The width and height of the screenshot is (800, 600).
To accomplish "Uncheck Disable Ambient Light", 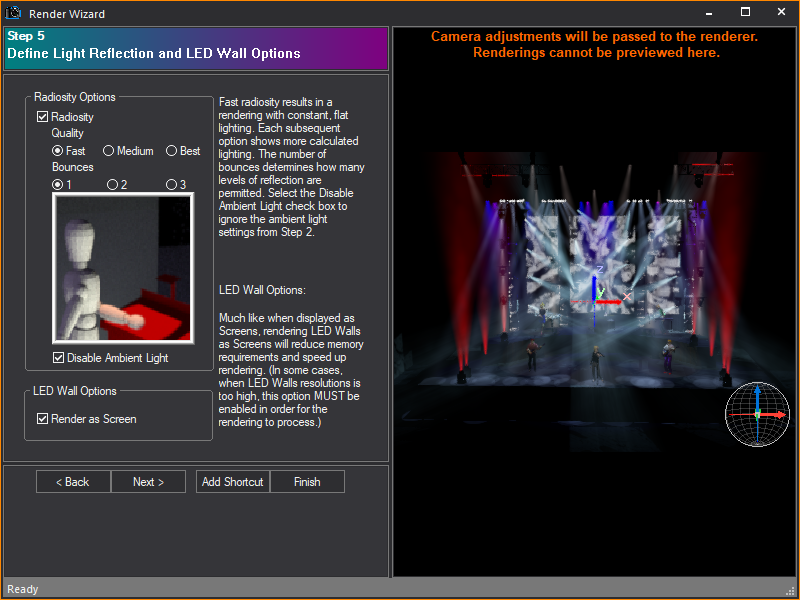I will point(58,357).
